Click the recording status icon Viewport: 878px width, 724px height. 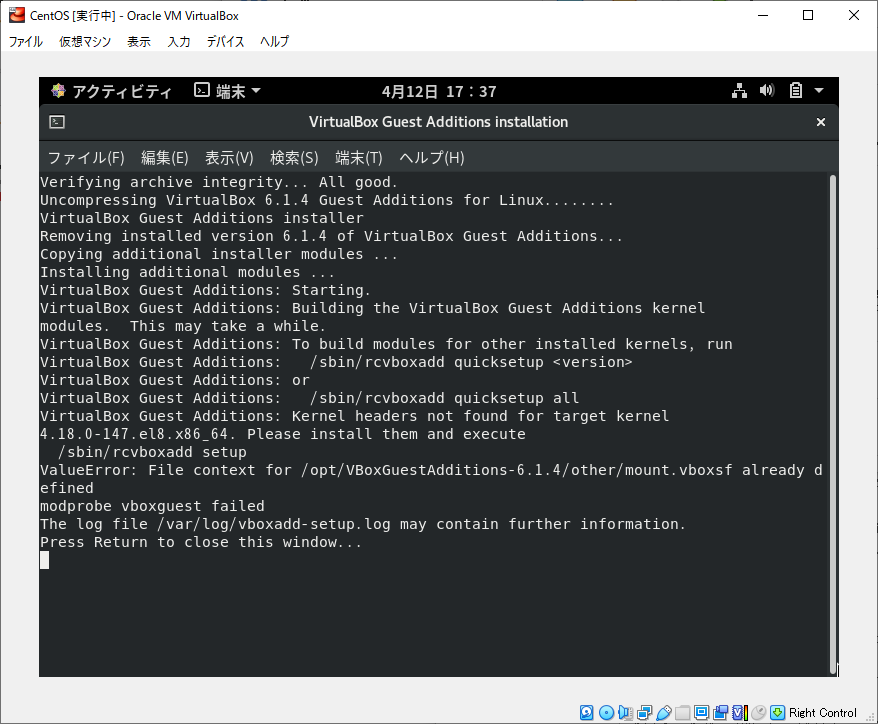tap(720, 712)
